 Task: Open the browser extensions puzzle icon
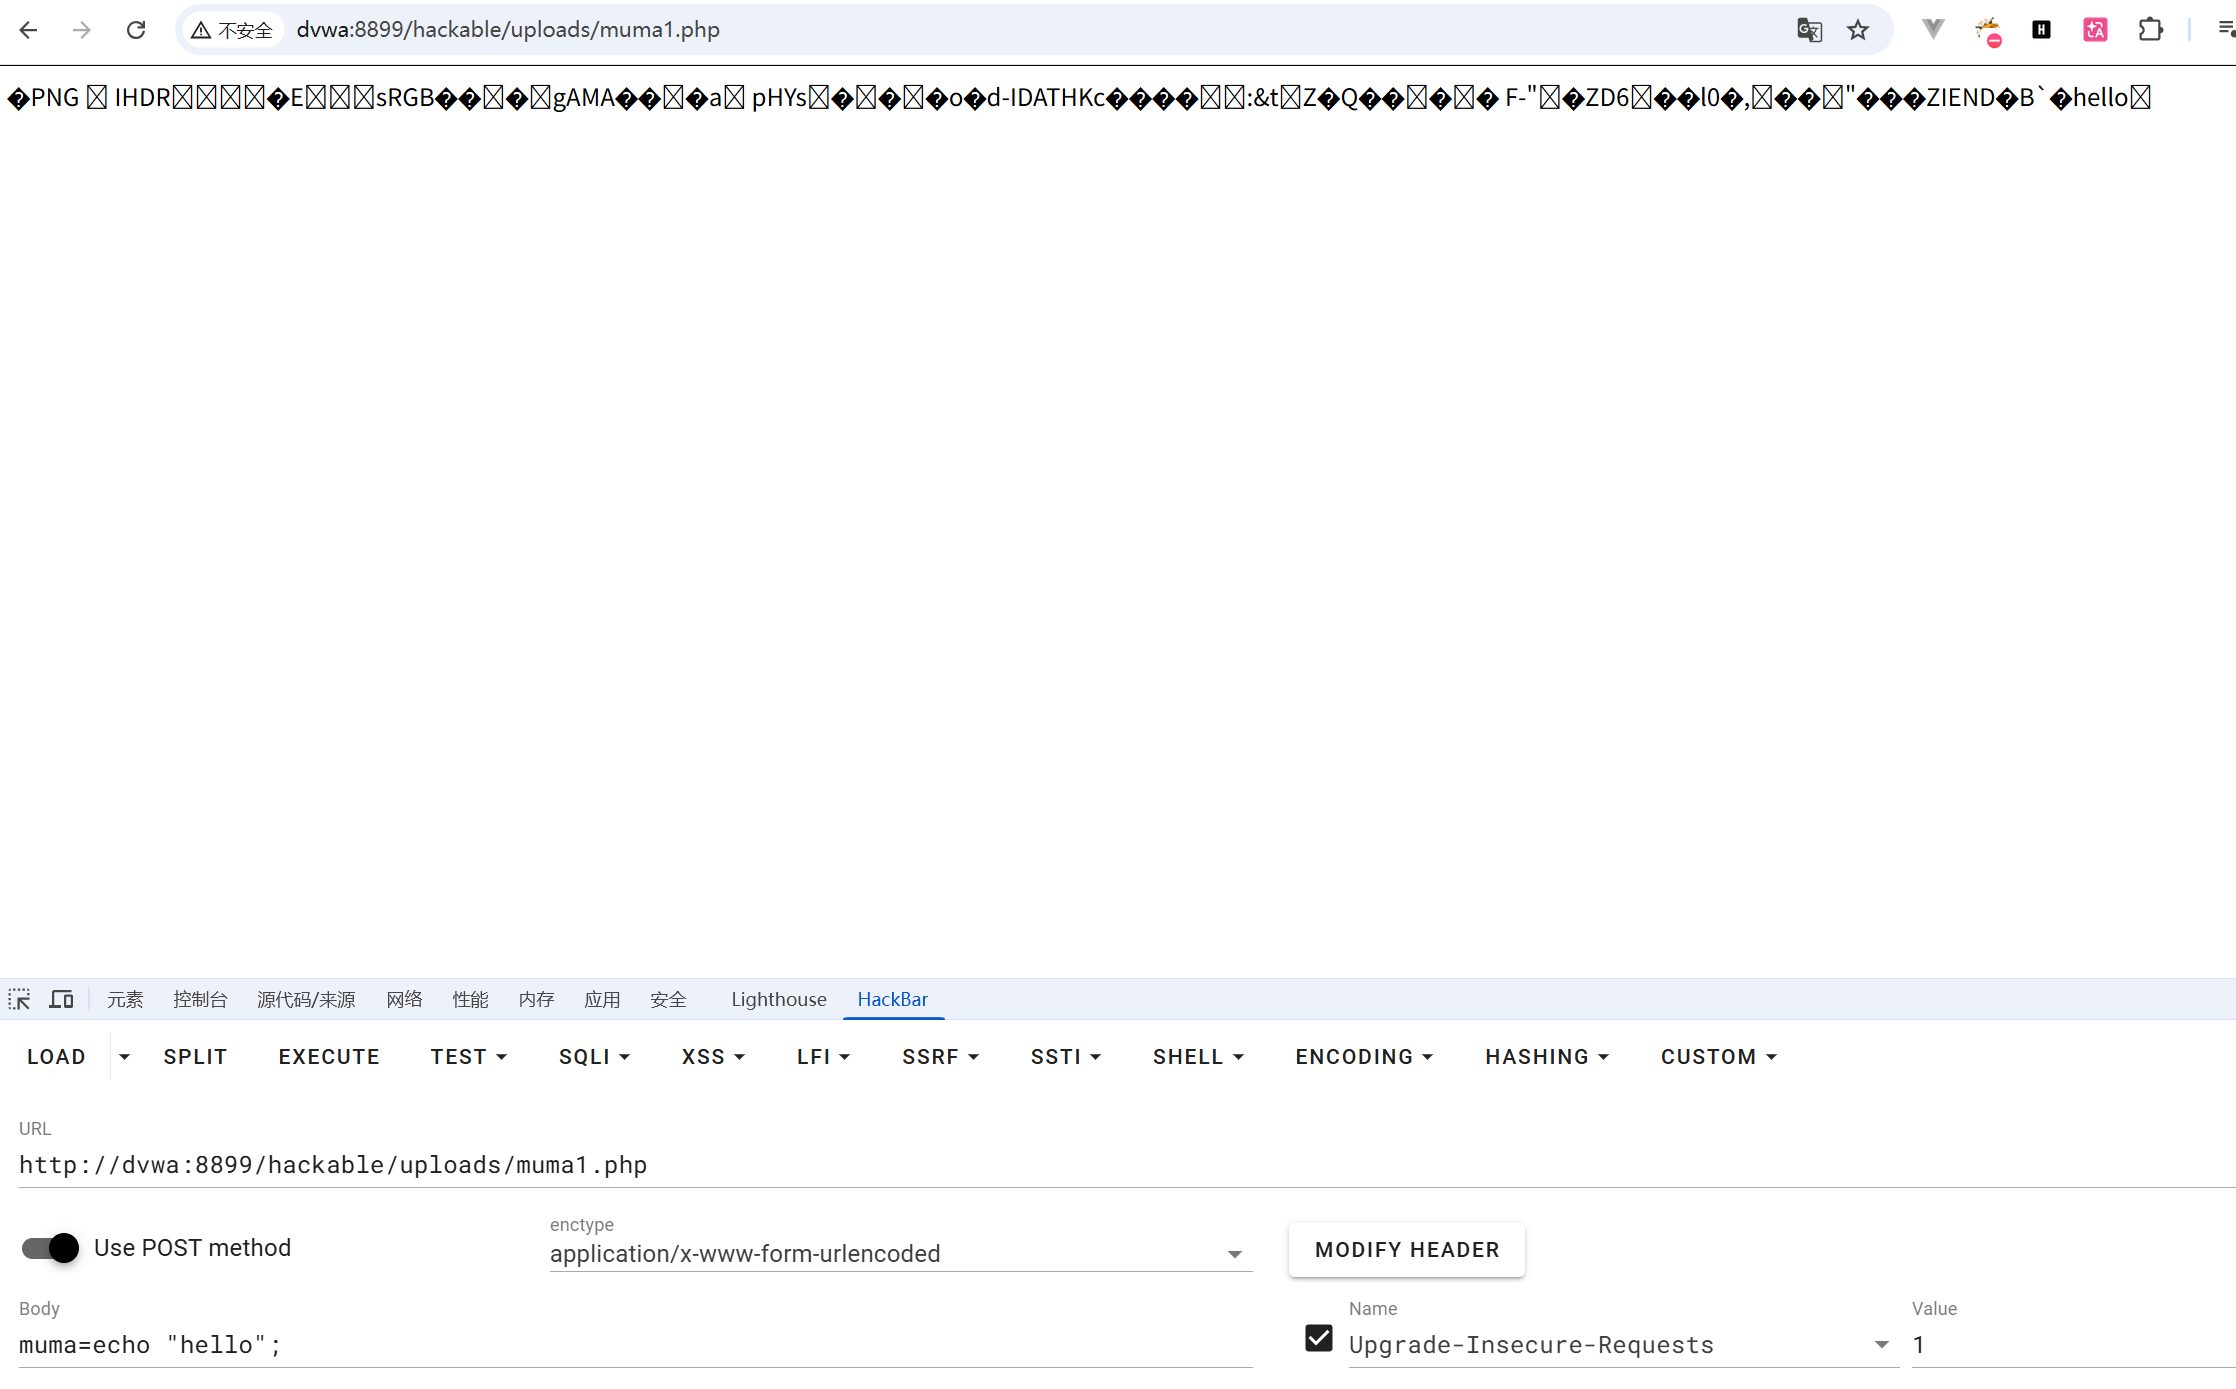point(2150,30)
